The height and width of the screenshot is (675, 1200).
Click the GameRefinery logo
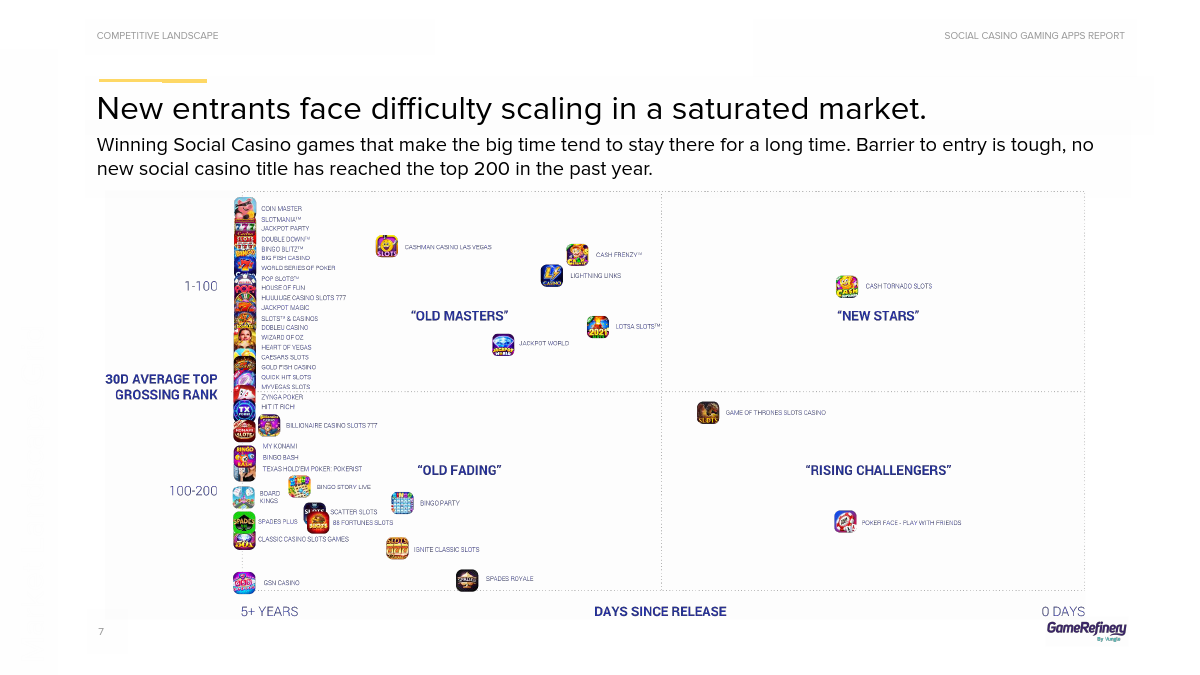pyautogui.click(x=1086, y=631)
